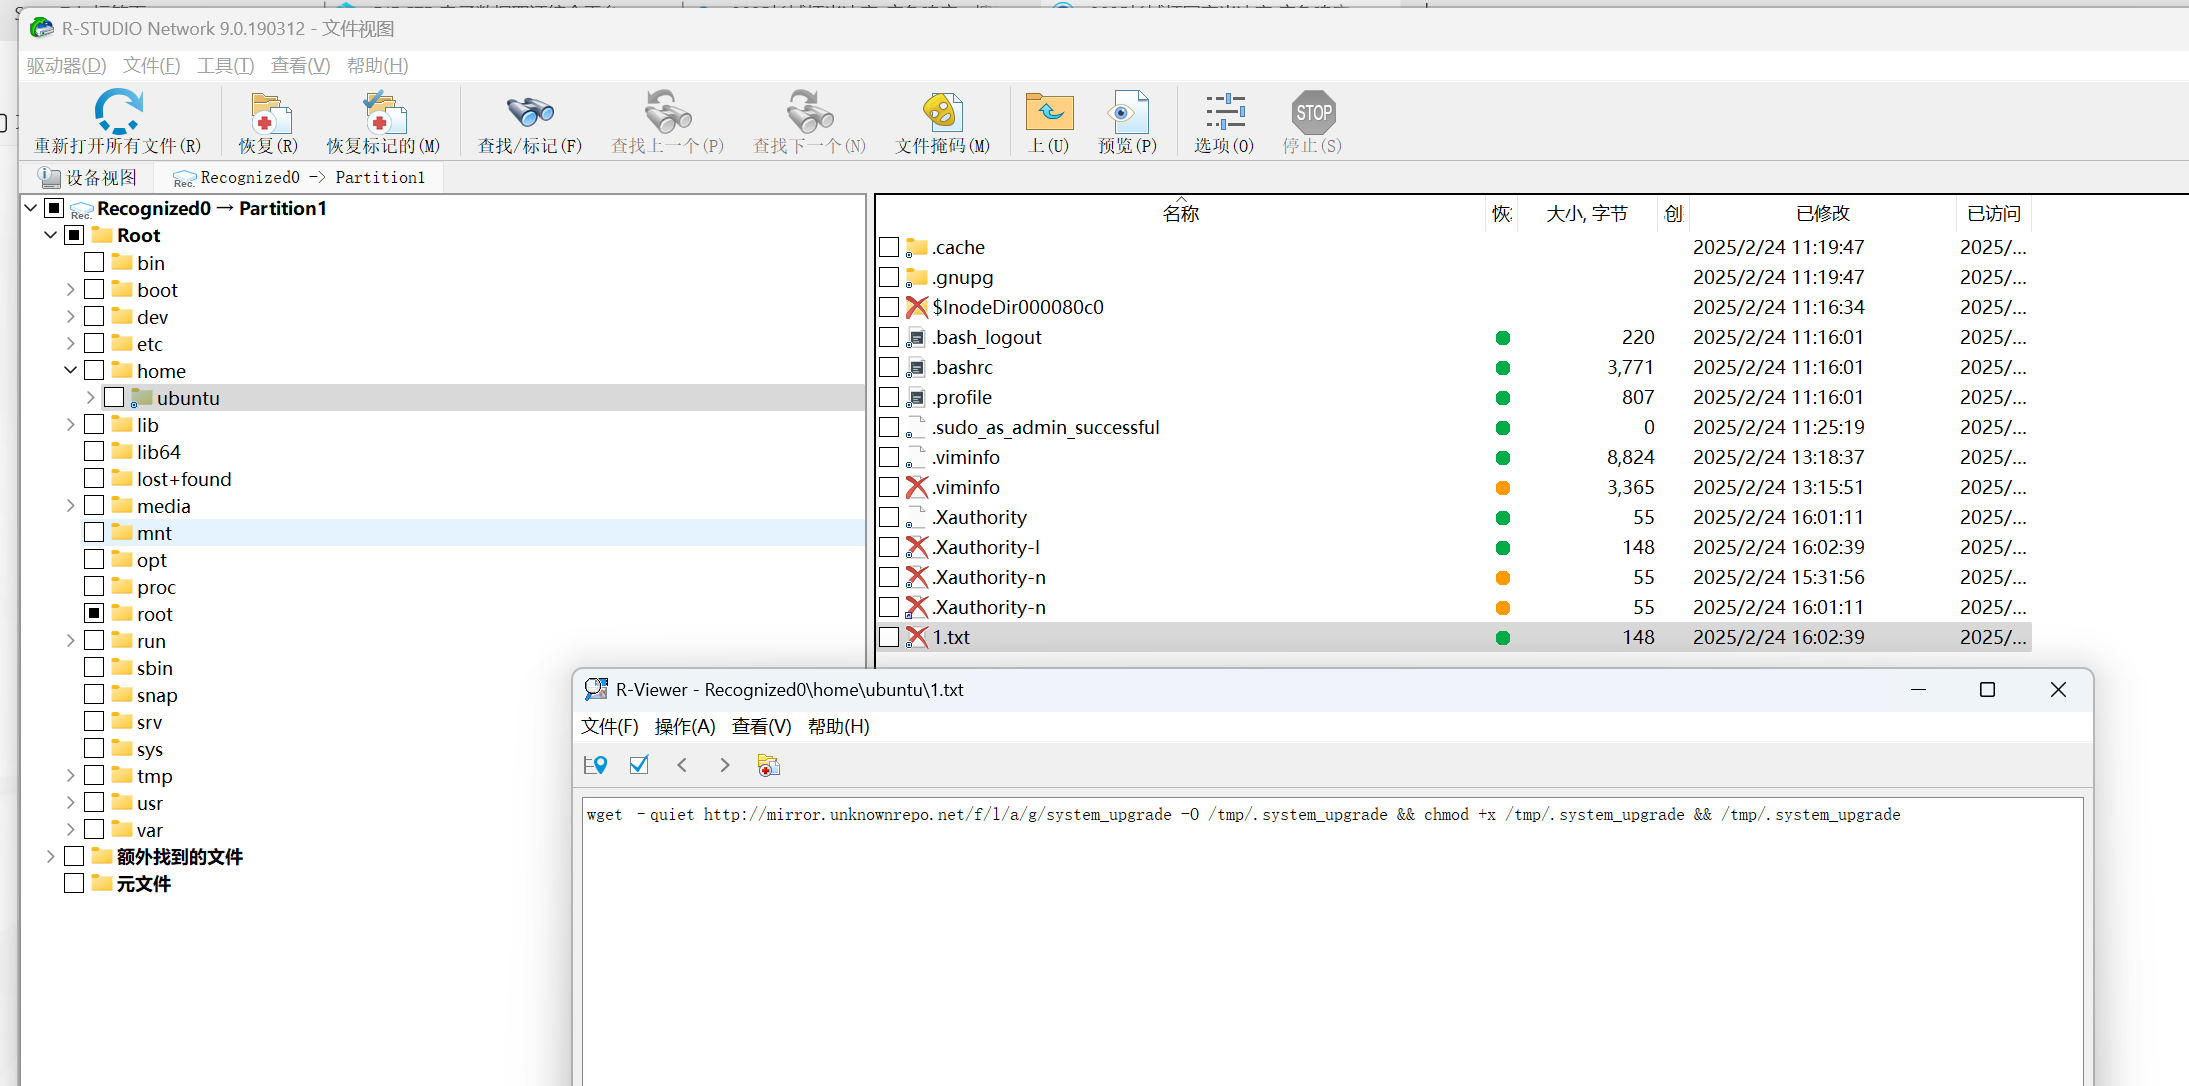Click Recover Marked (恢复标记的) icon
This screenshot has height=1086, width=2189.
coord(383,113)
